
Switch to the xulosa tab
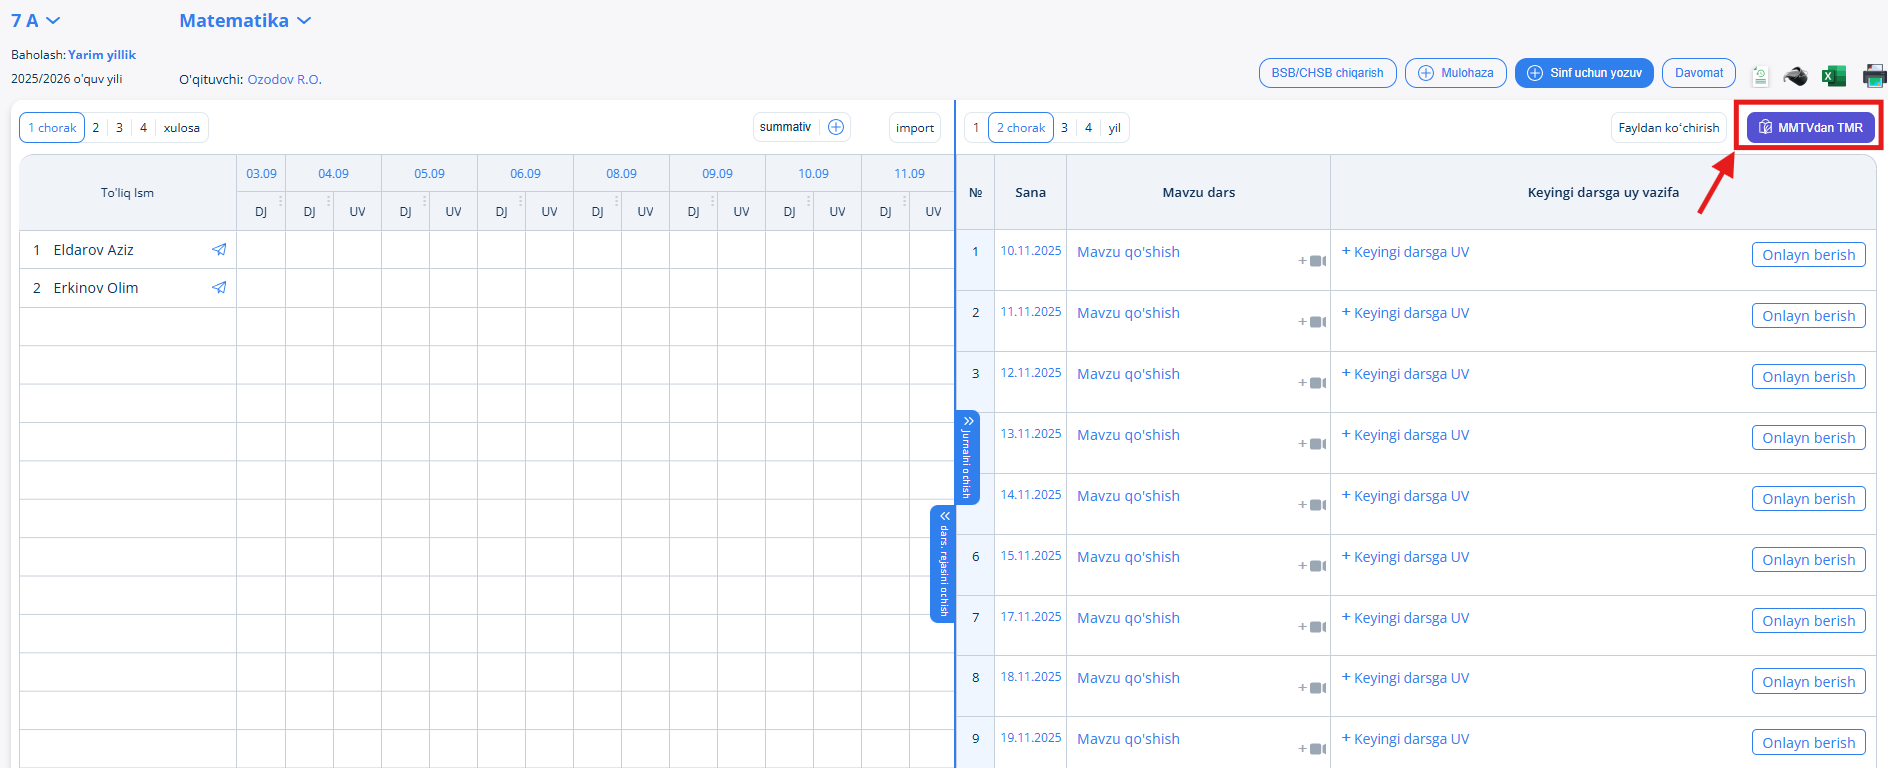click(181, 128)
